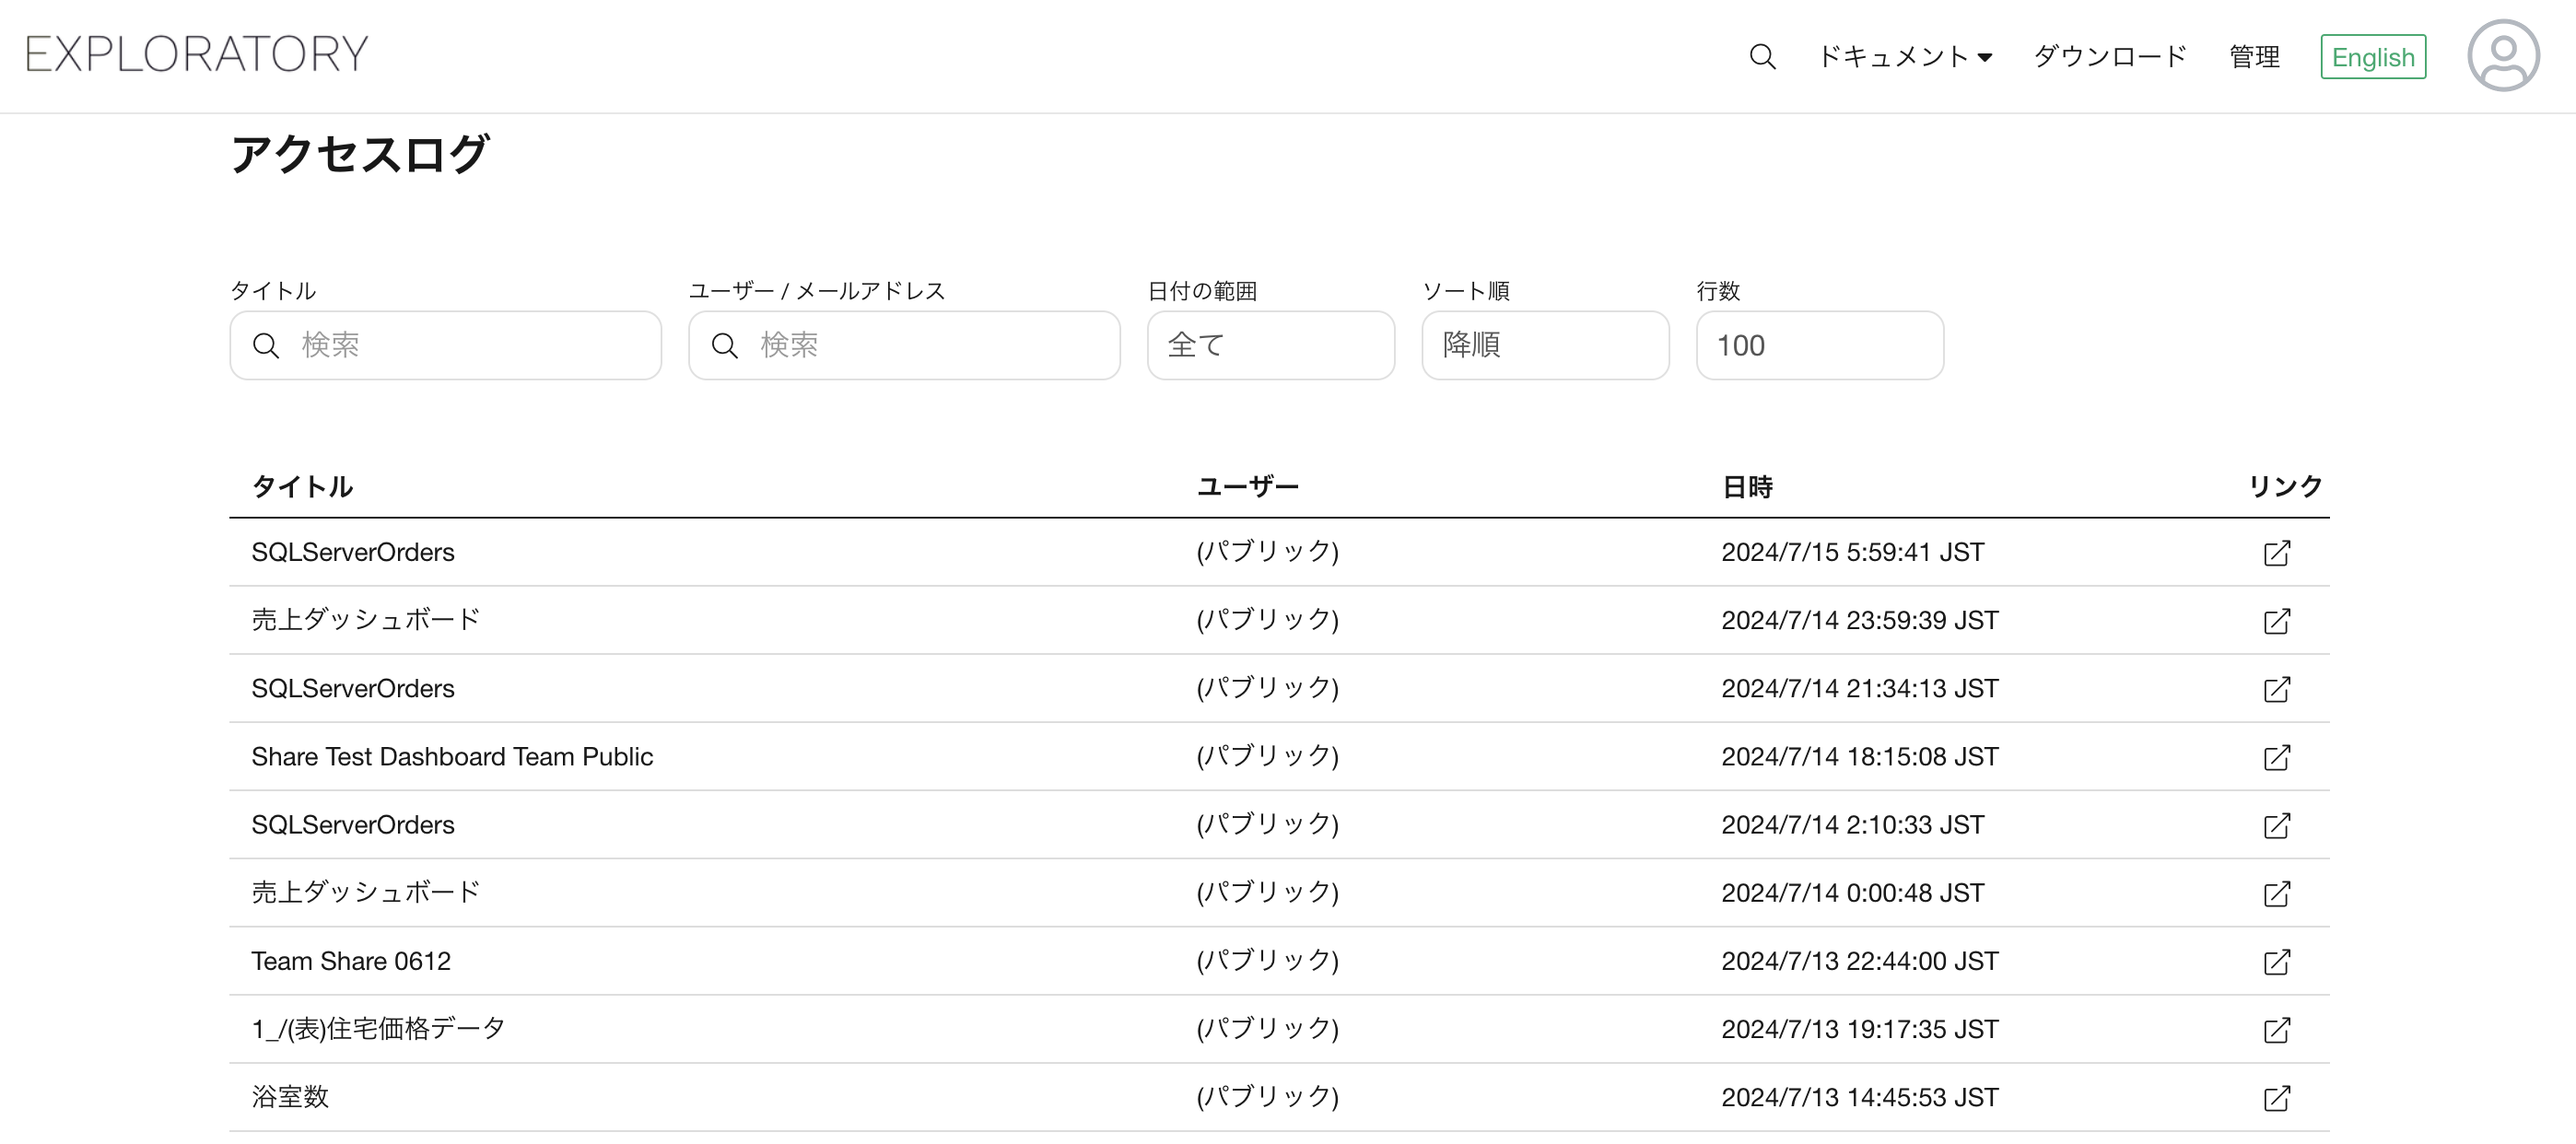Open link for Team Share 0612 row
The height and width of the screenshot is (1144, 2576).
click(2277, 961)
